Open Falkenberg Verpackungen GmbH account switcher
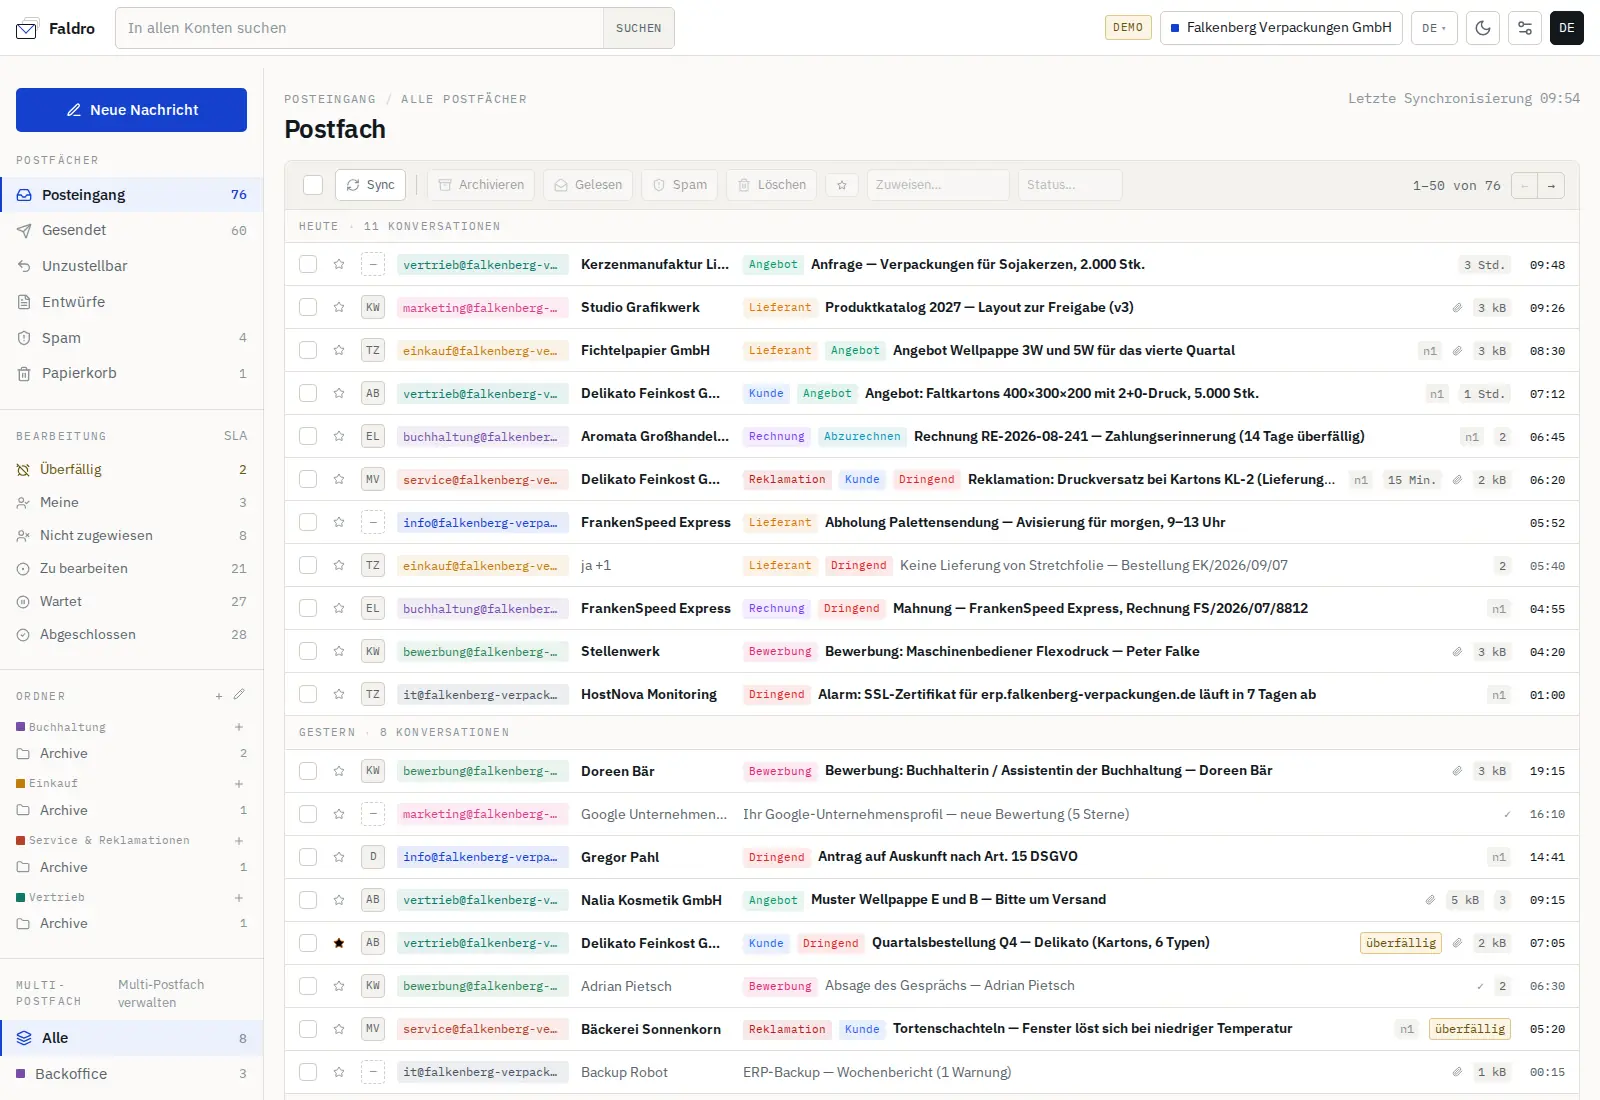 click(1281, 28)
